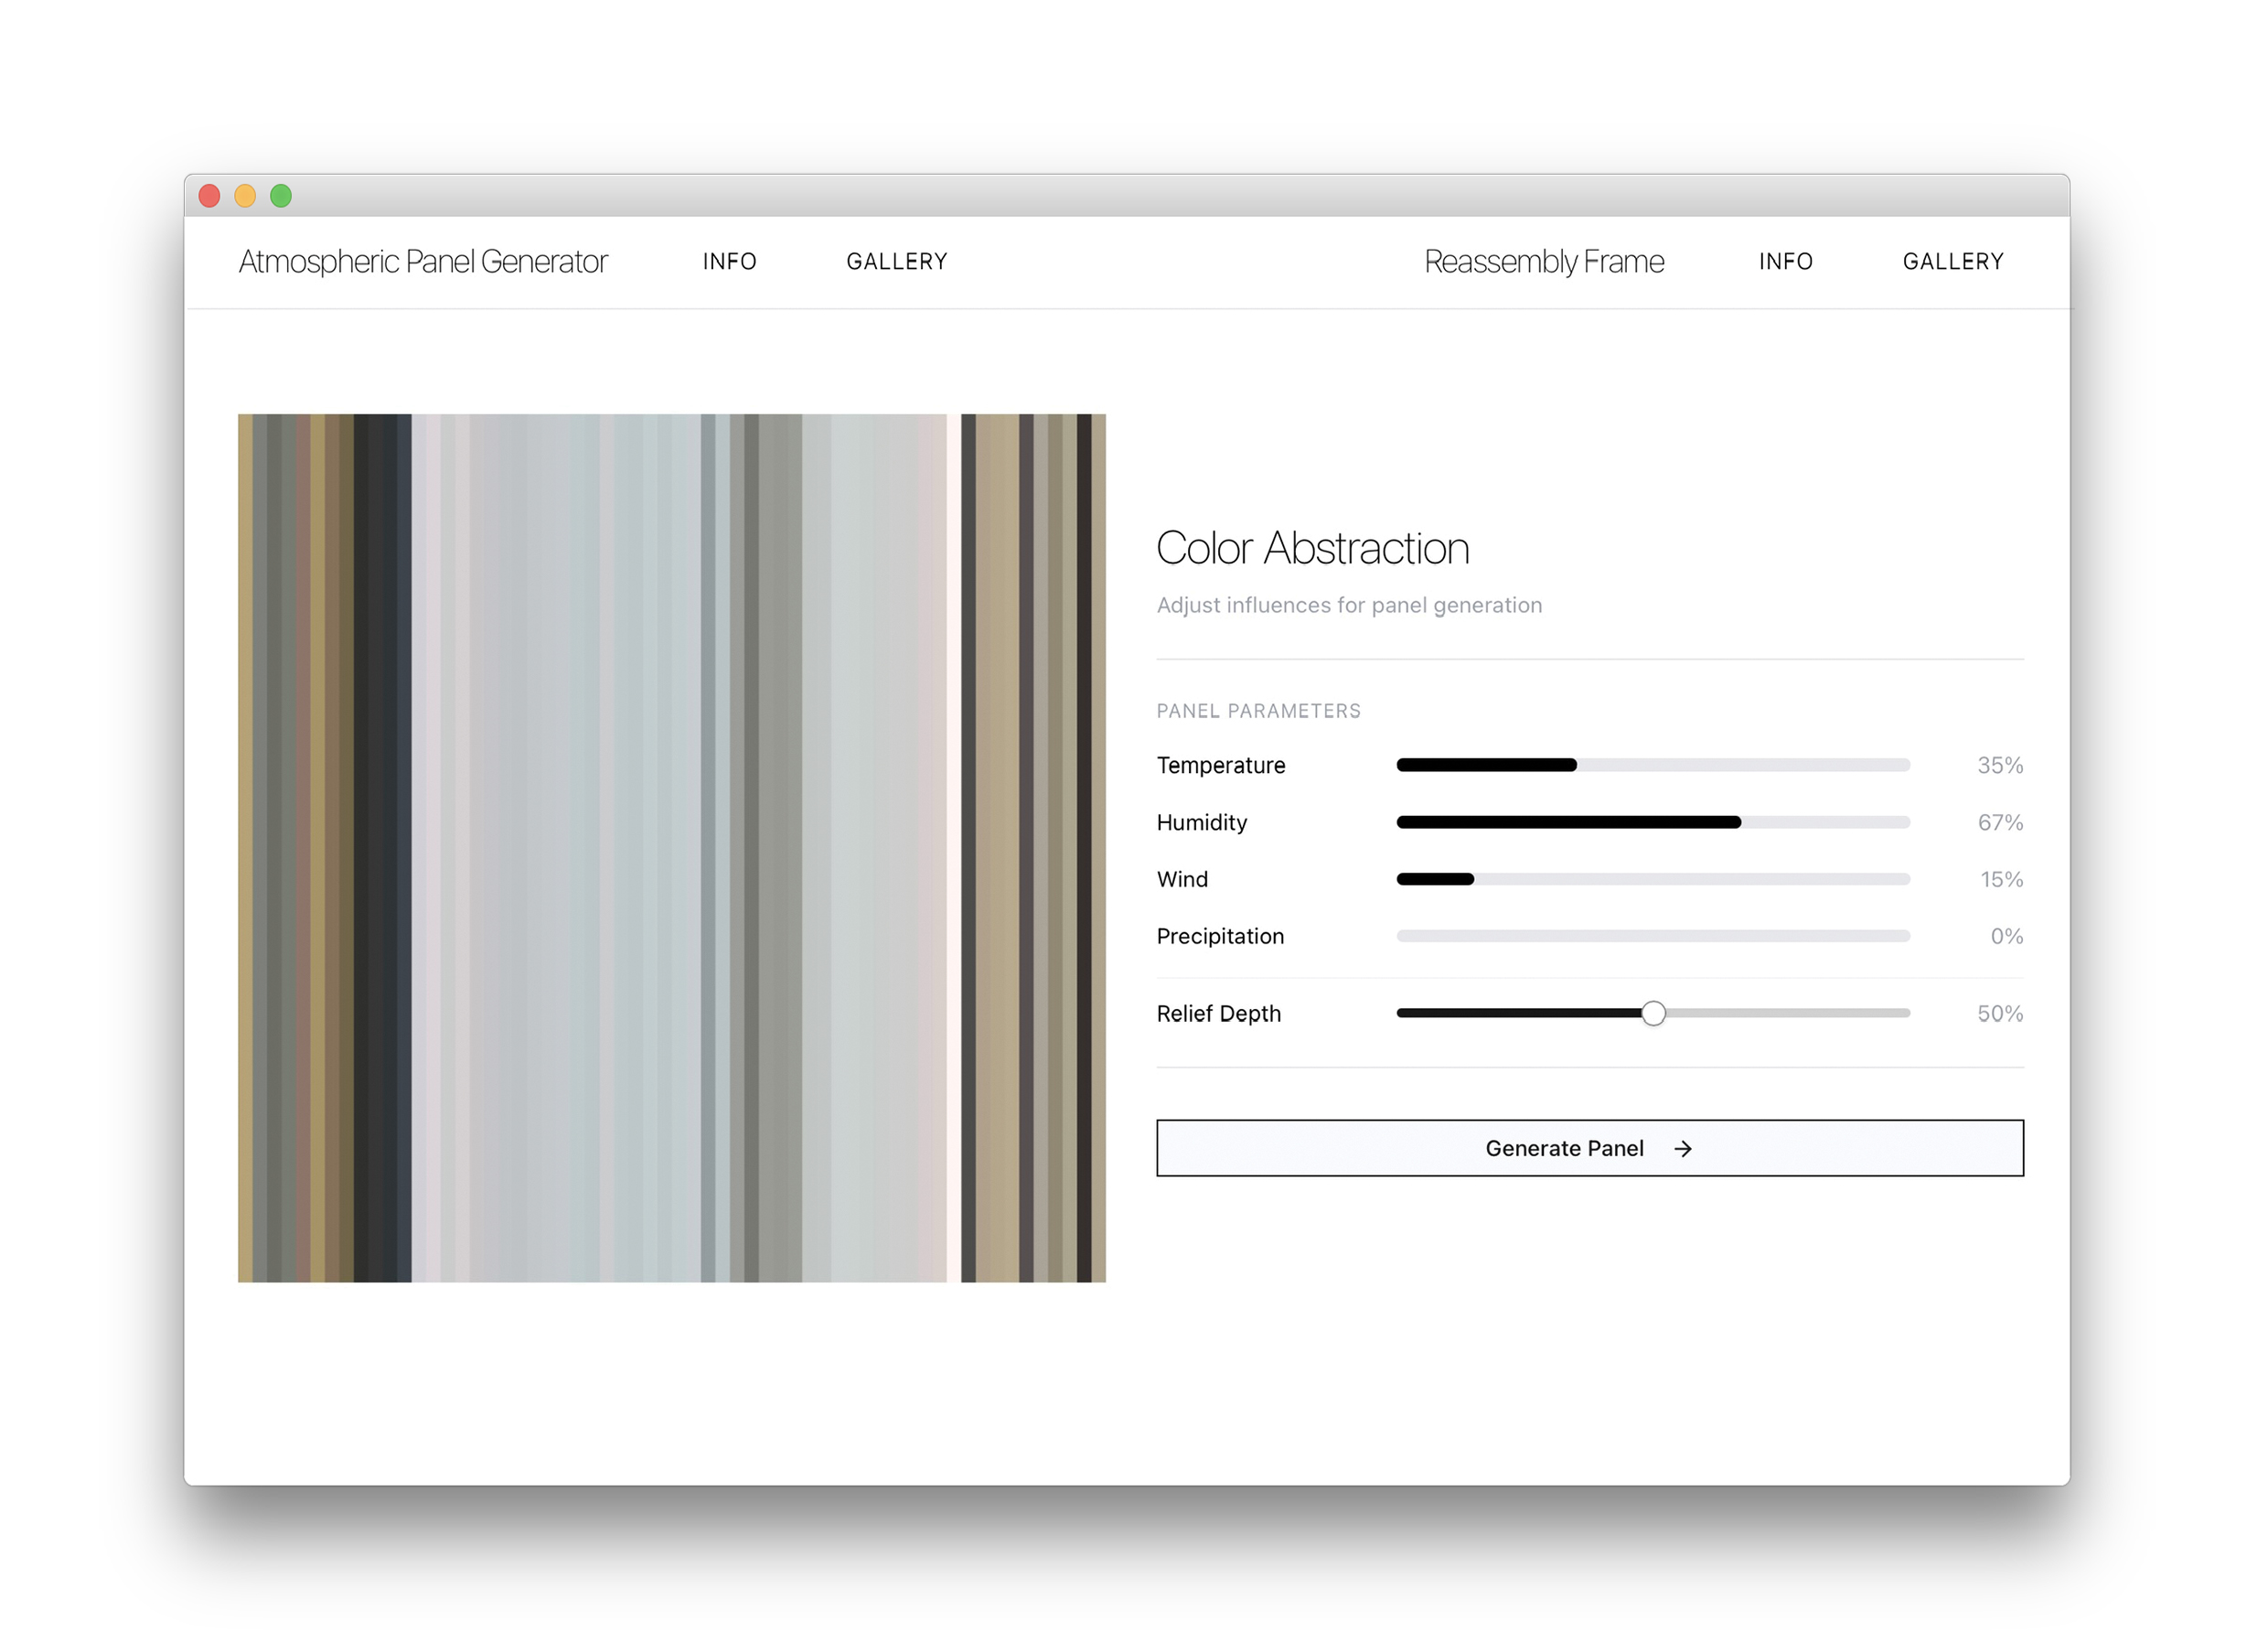
Task: Click the Relief Depth slider handle
Action: tap(1653, 1013)
